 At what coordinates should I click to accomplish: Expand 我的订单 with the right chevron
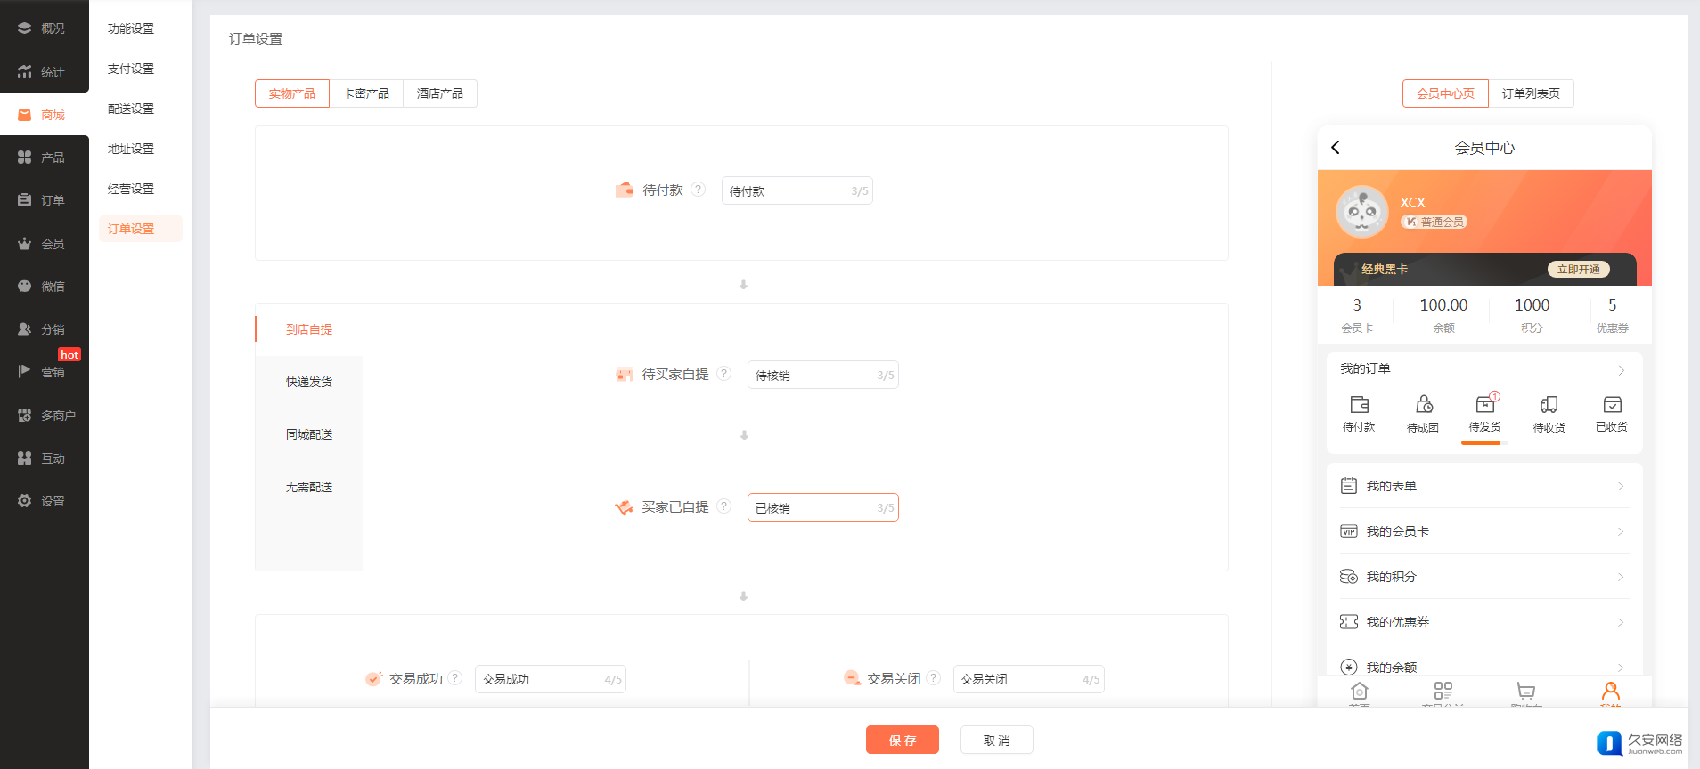tap(1621, 370)
